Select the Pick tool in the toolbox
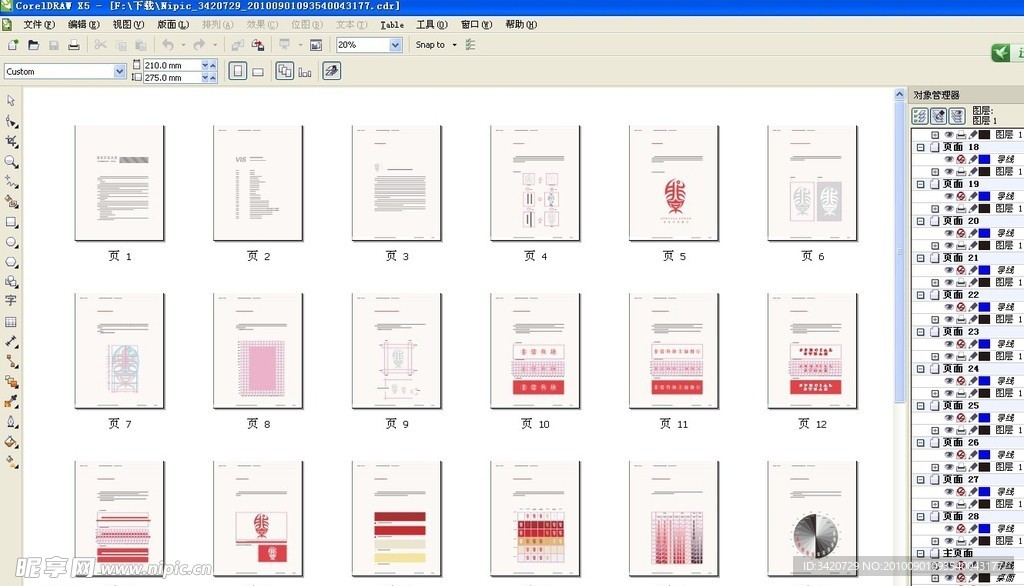 point(11,100)
